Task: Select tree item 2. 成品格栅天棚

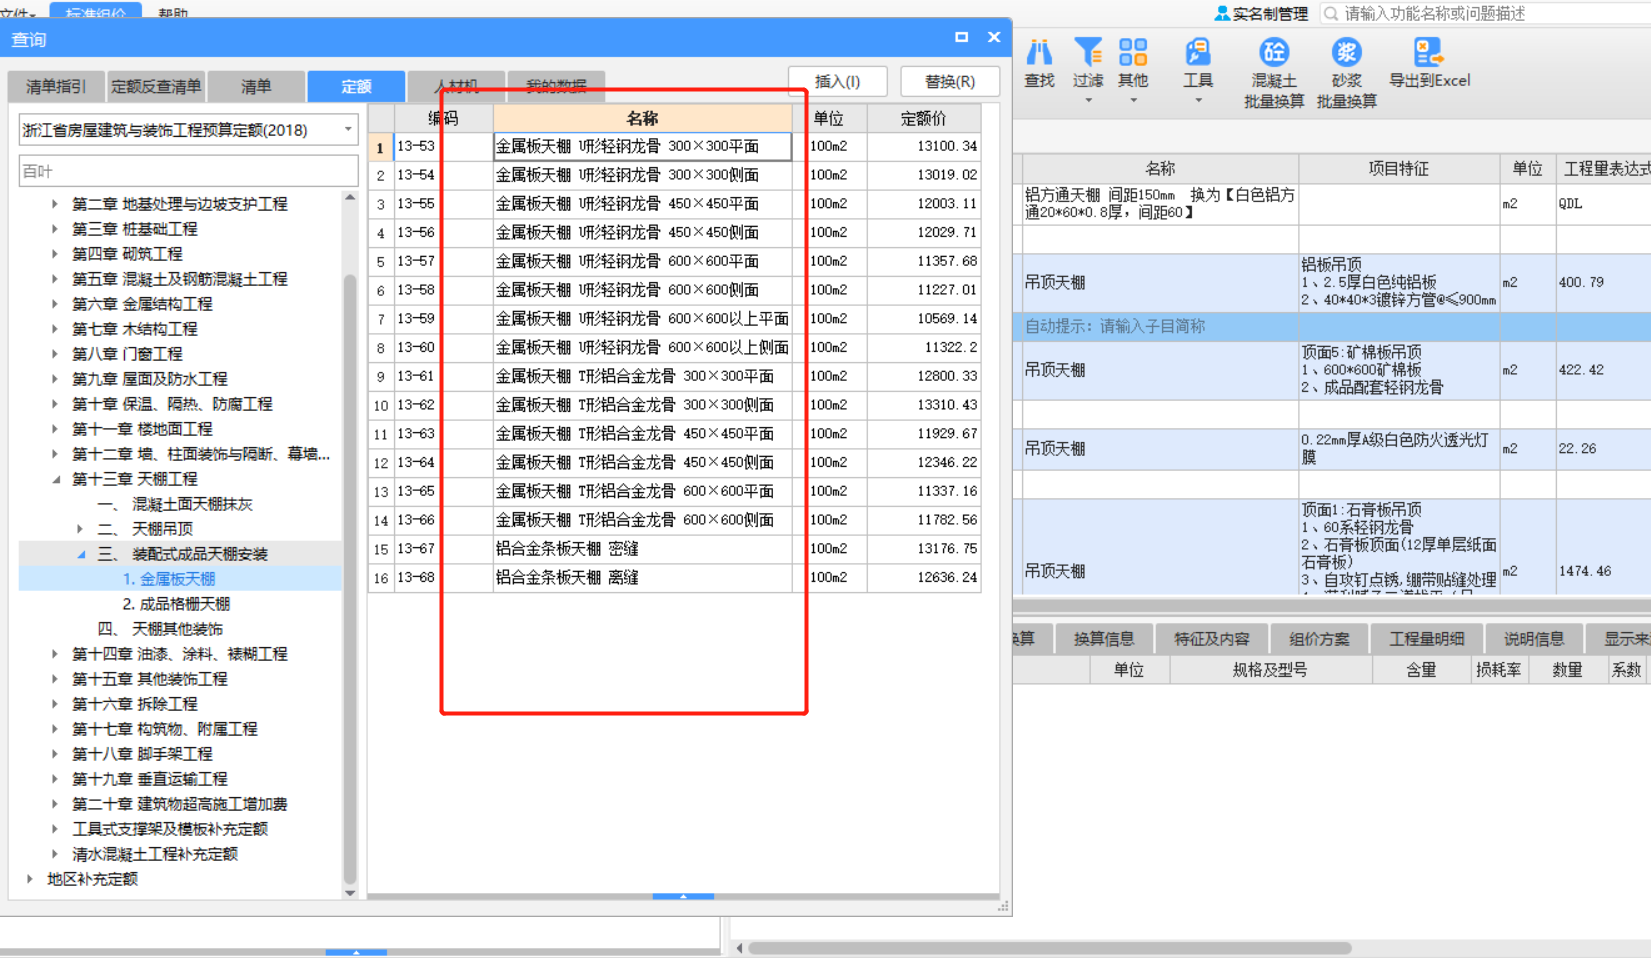Action: (176, 604)
